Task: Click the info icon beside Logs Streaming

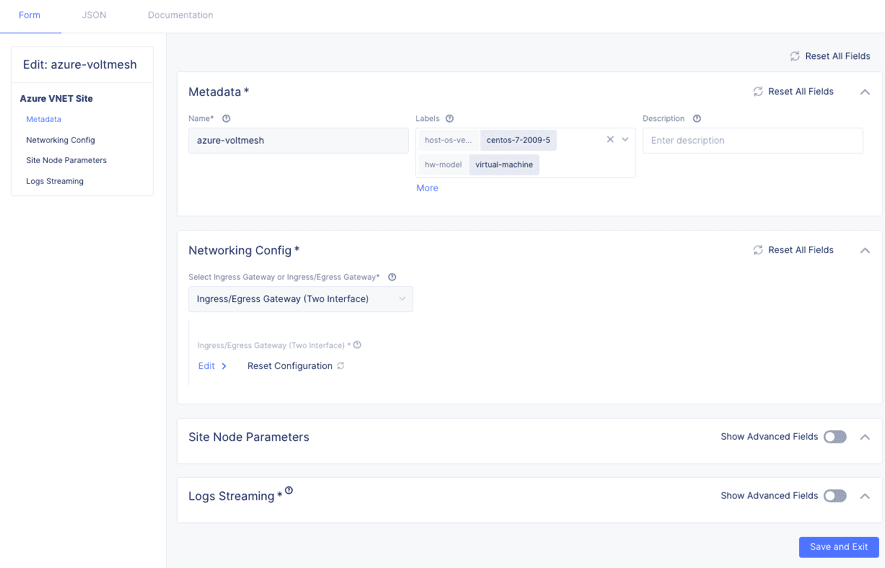Action: point(289,491)
